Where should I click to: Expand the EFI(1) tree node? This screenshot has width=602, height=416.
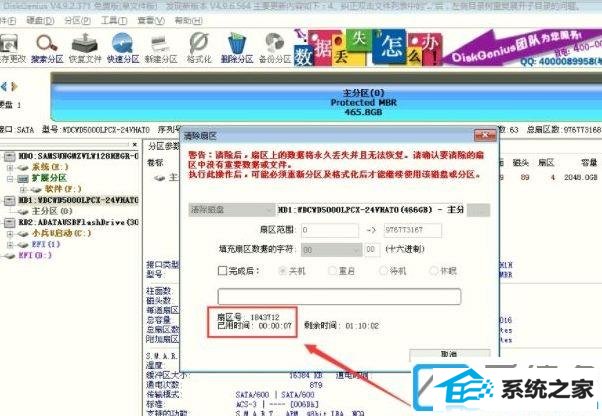coord(10,244)
